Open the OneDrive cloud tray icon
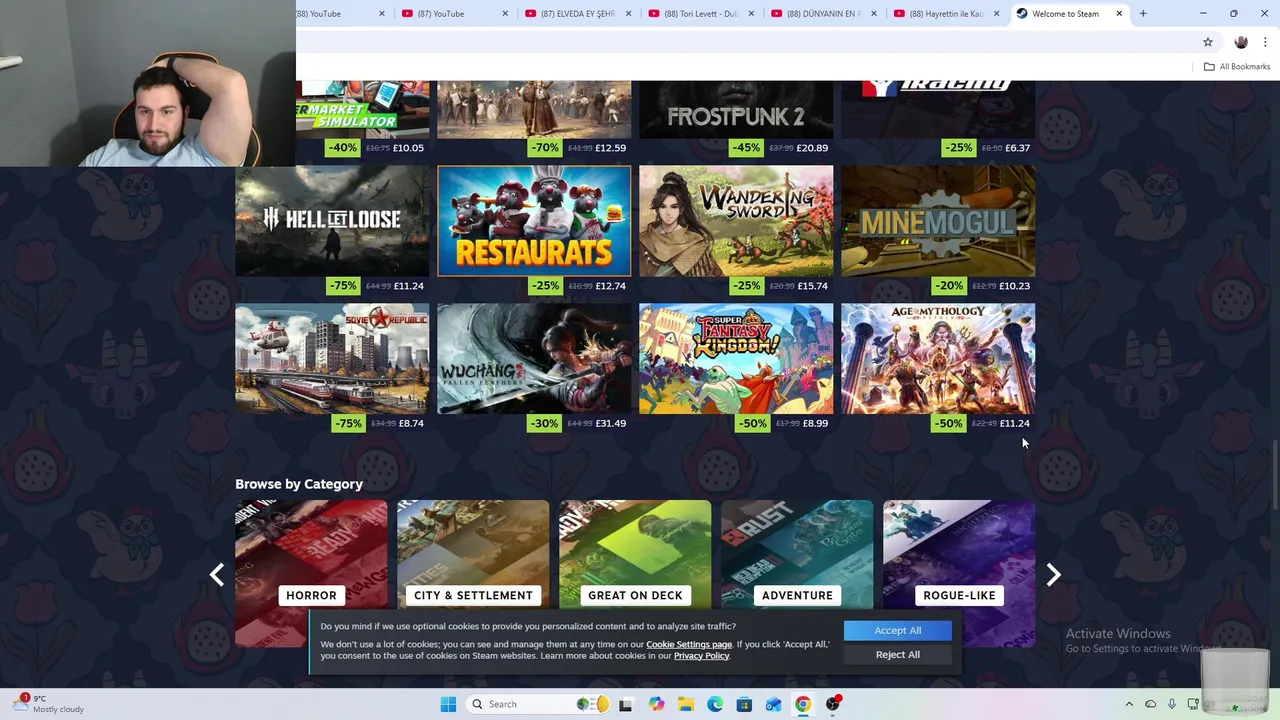 click(x=1150, y=704)
